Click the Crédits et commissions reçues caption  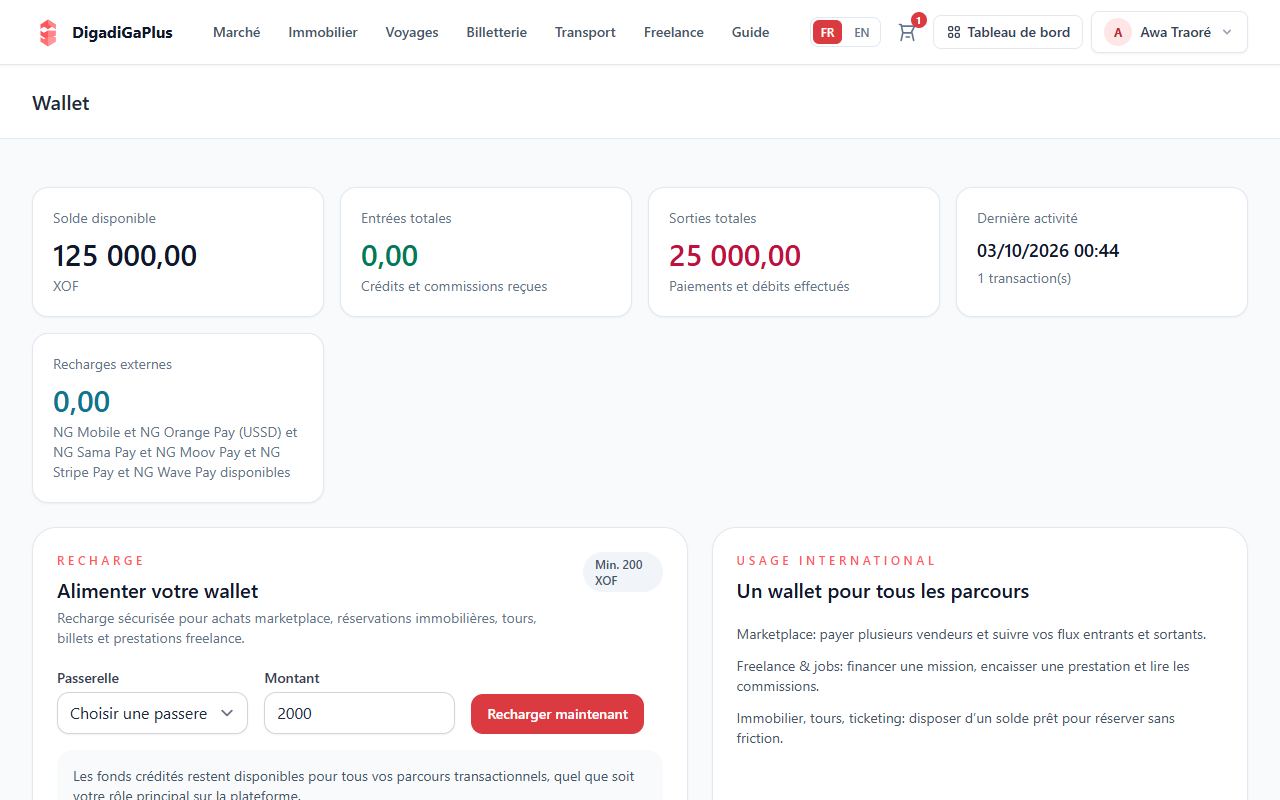tap(454, 286)
